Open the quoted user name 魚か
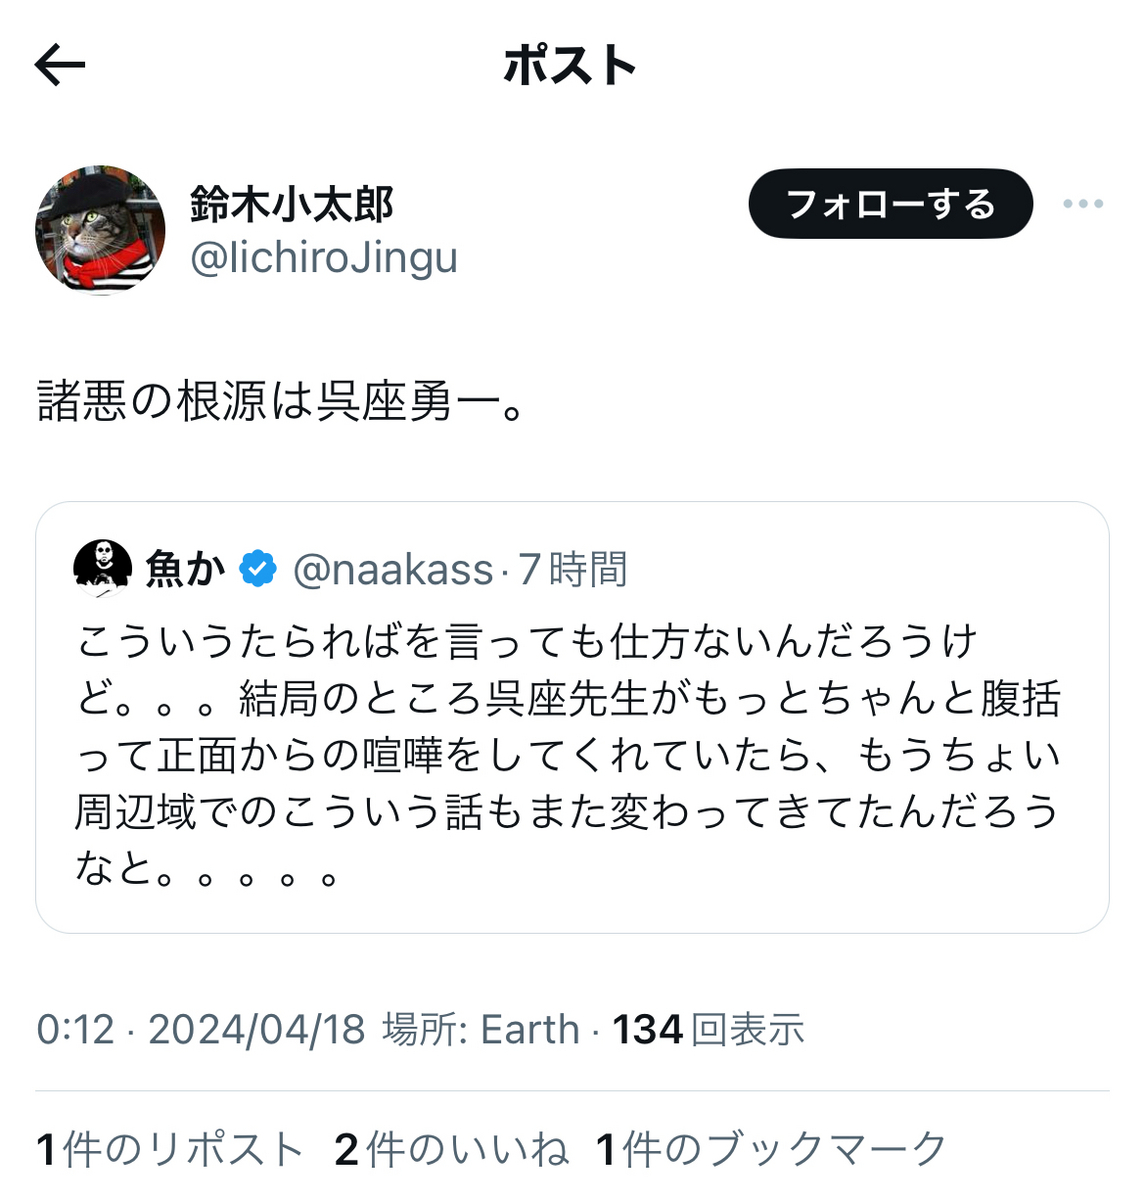1145x1200 pixels. pos(185,569)
